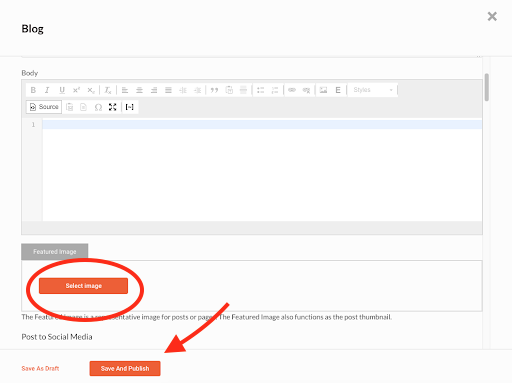Insert an image via toolbar
Image resolution: width=512 pixels, height=383 pixels.
click(x=323, y=90)
